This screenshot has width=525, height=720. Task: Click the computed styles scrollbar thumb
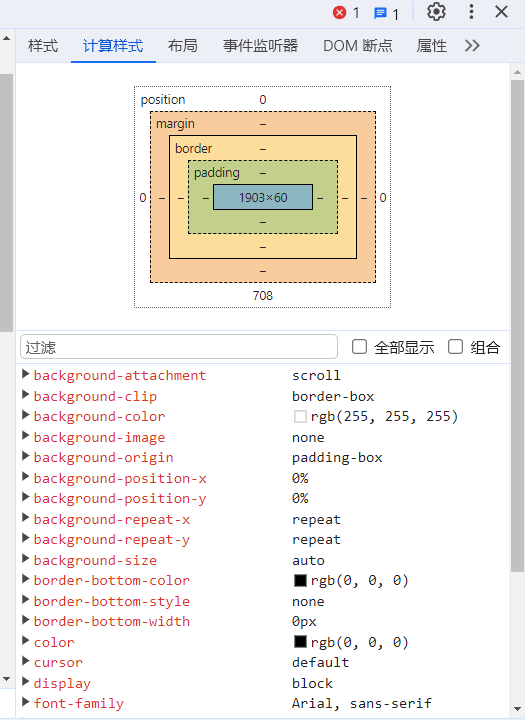tap(517, 326)
